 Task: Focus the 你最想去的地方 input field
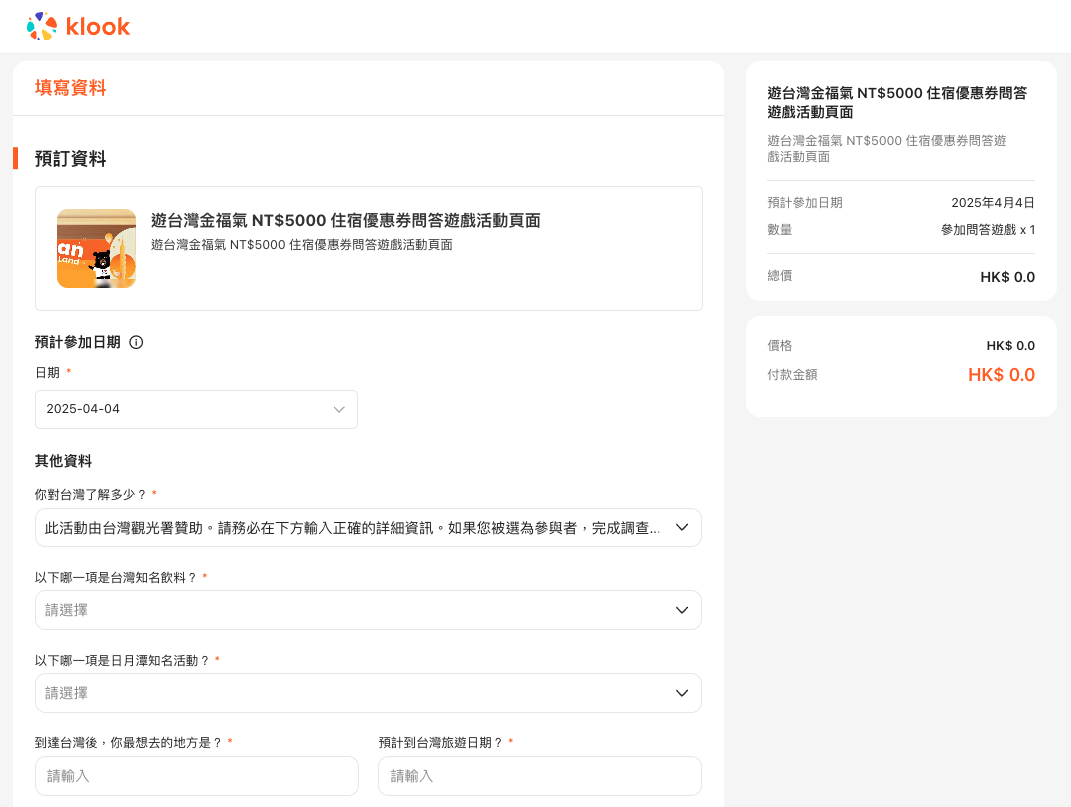click(x=197, y=776)
